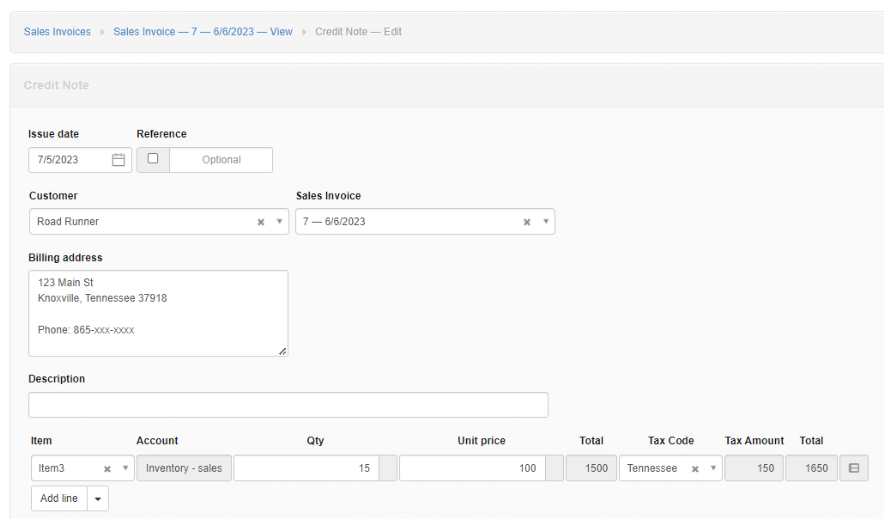Clear the Road Runner customer selection
The image size is (884, 519).
pos(260,222)
